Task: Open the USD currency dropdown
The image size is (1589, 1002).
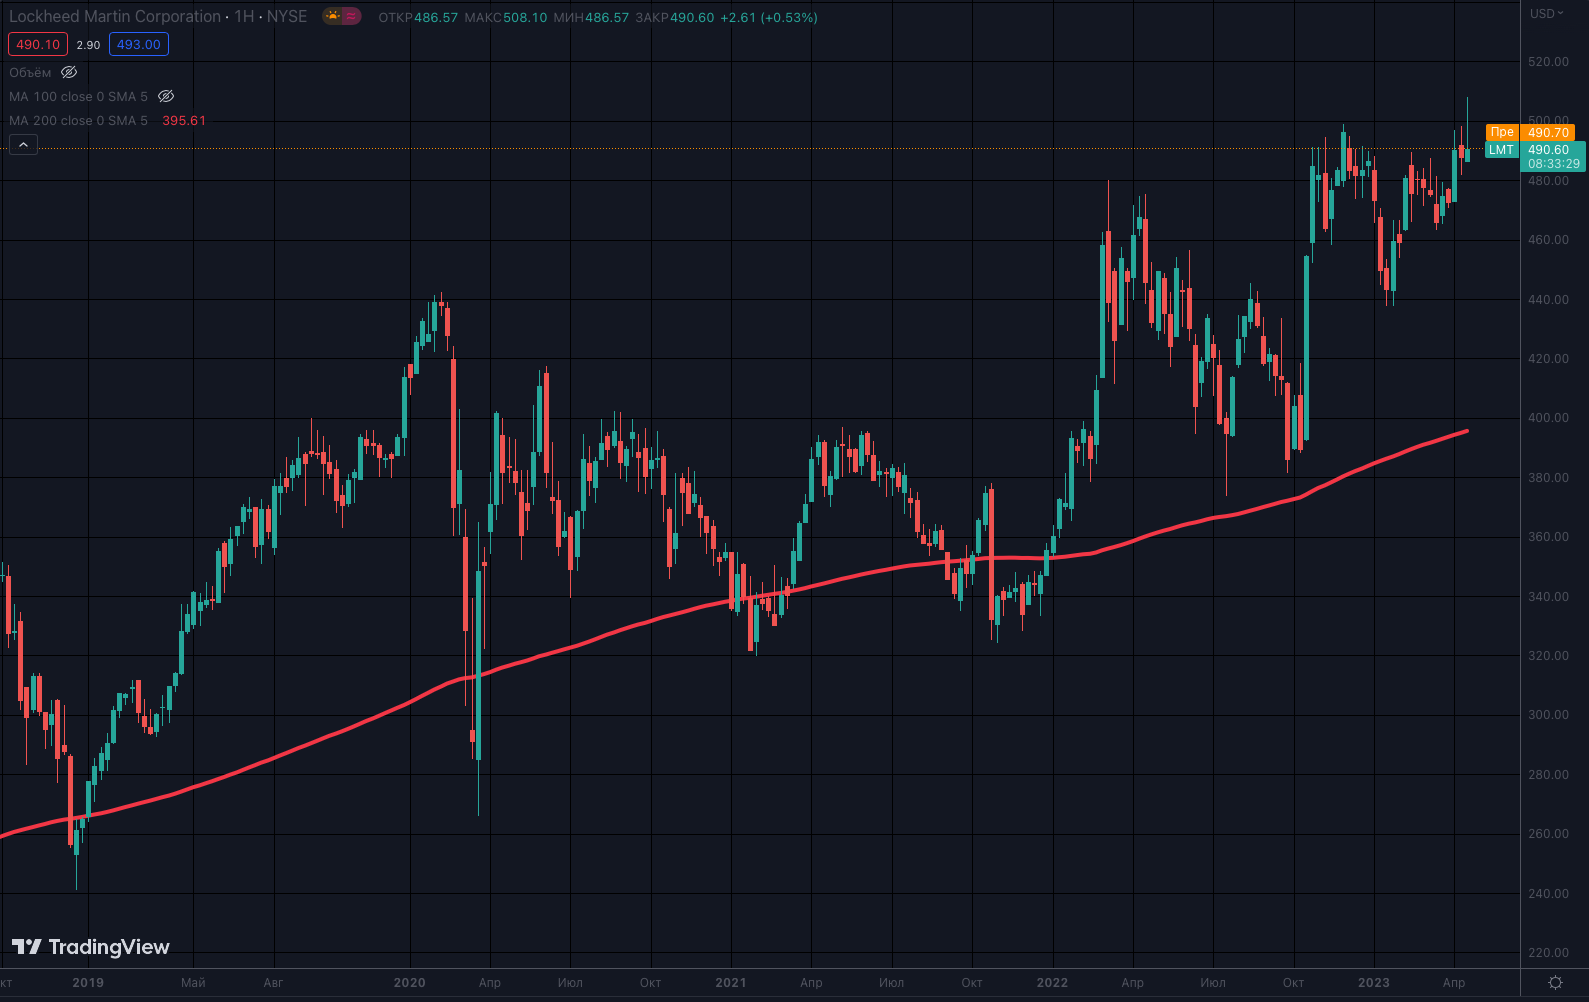Action: click(x=1546, y=13)
